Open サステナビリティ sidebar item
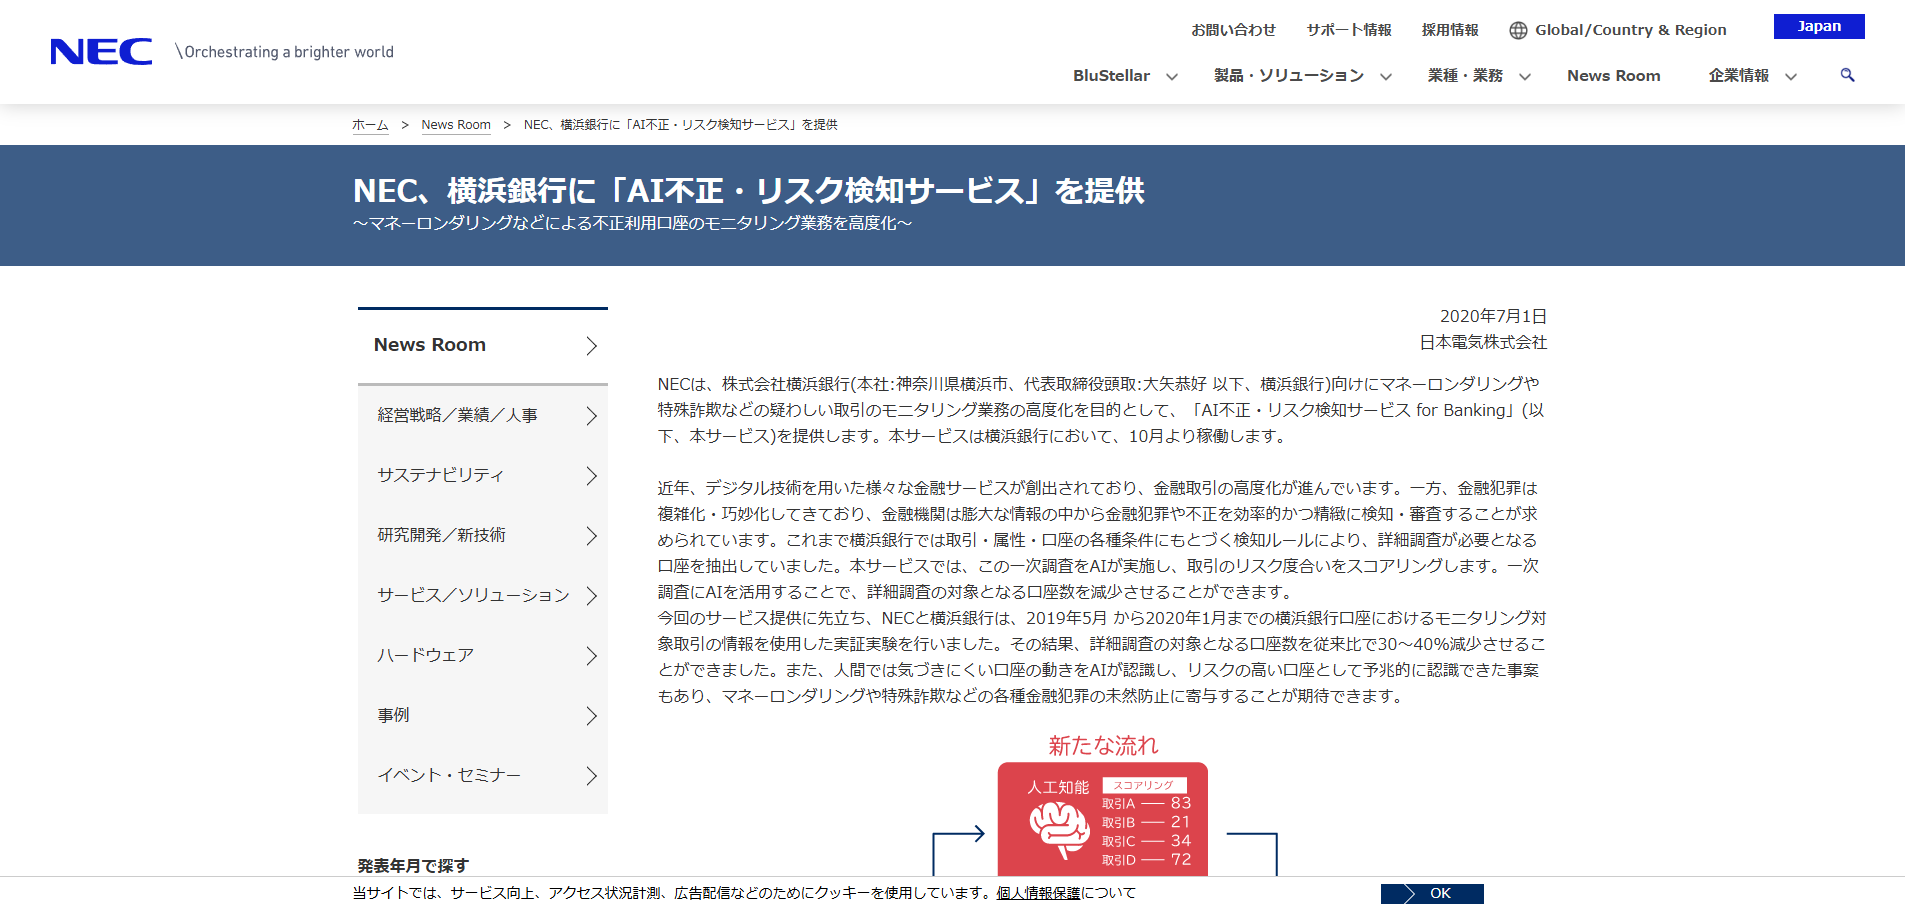Viewport: 1905px width, 911px height. (483, 475)
